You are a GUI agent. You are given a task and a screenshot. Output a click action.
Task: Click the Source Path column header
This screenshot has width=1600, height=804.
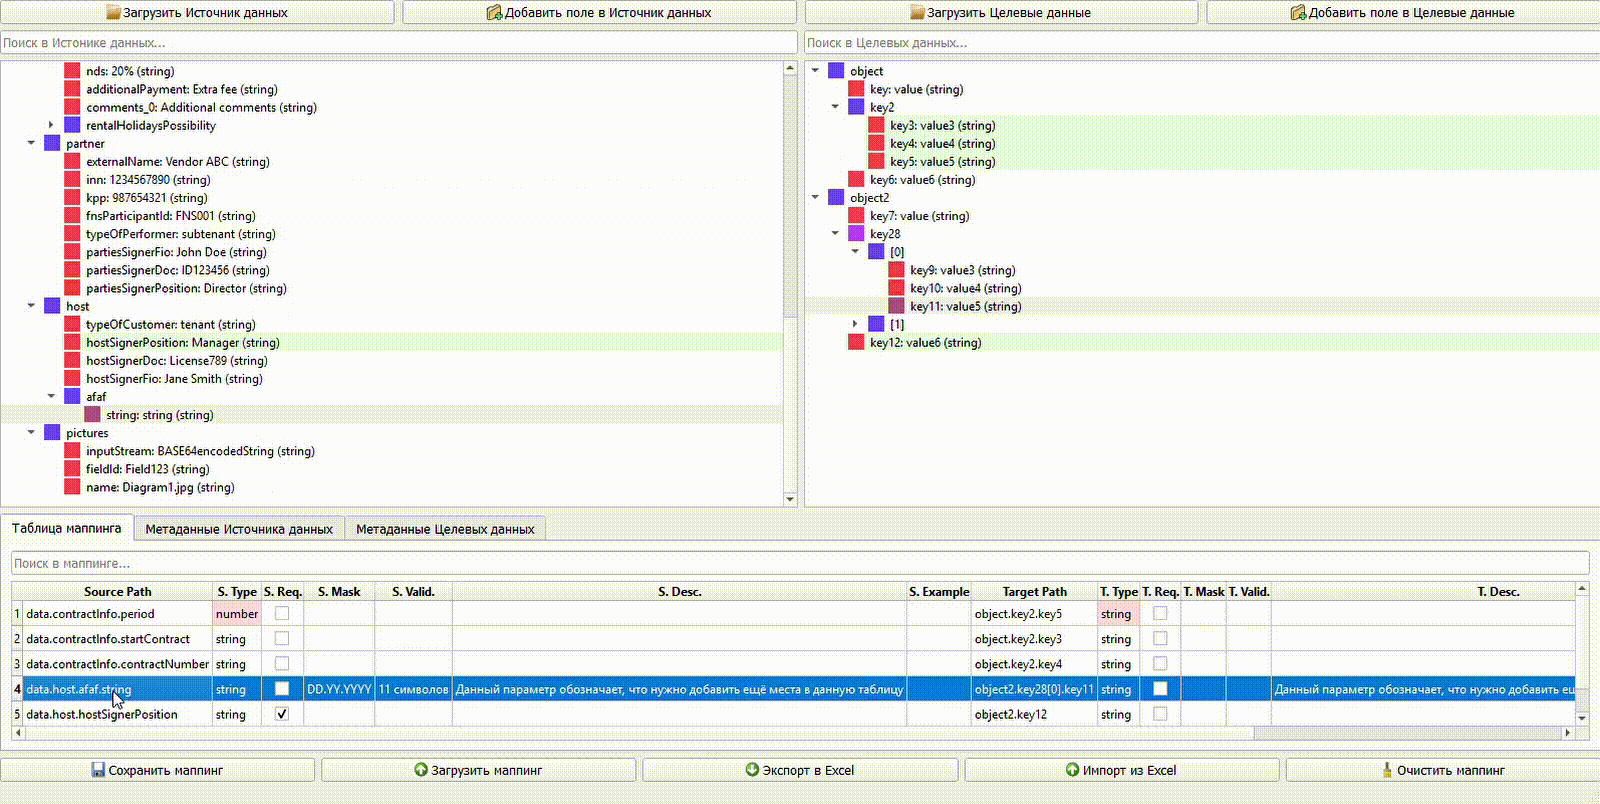[118, 591]
